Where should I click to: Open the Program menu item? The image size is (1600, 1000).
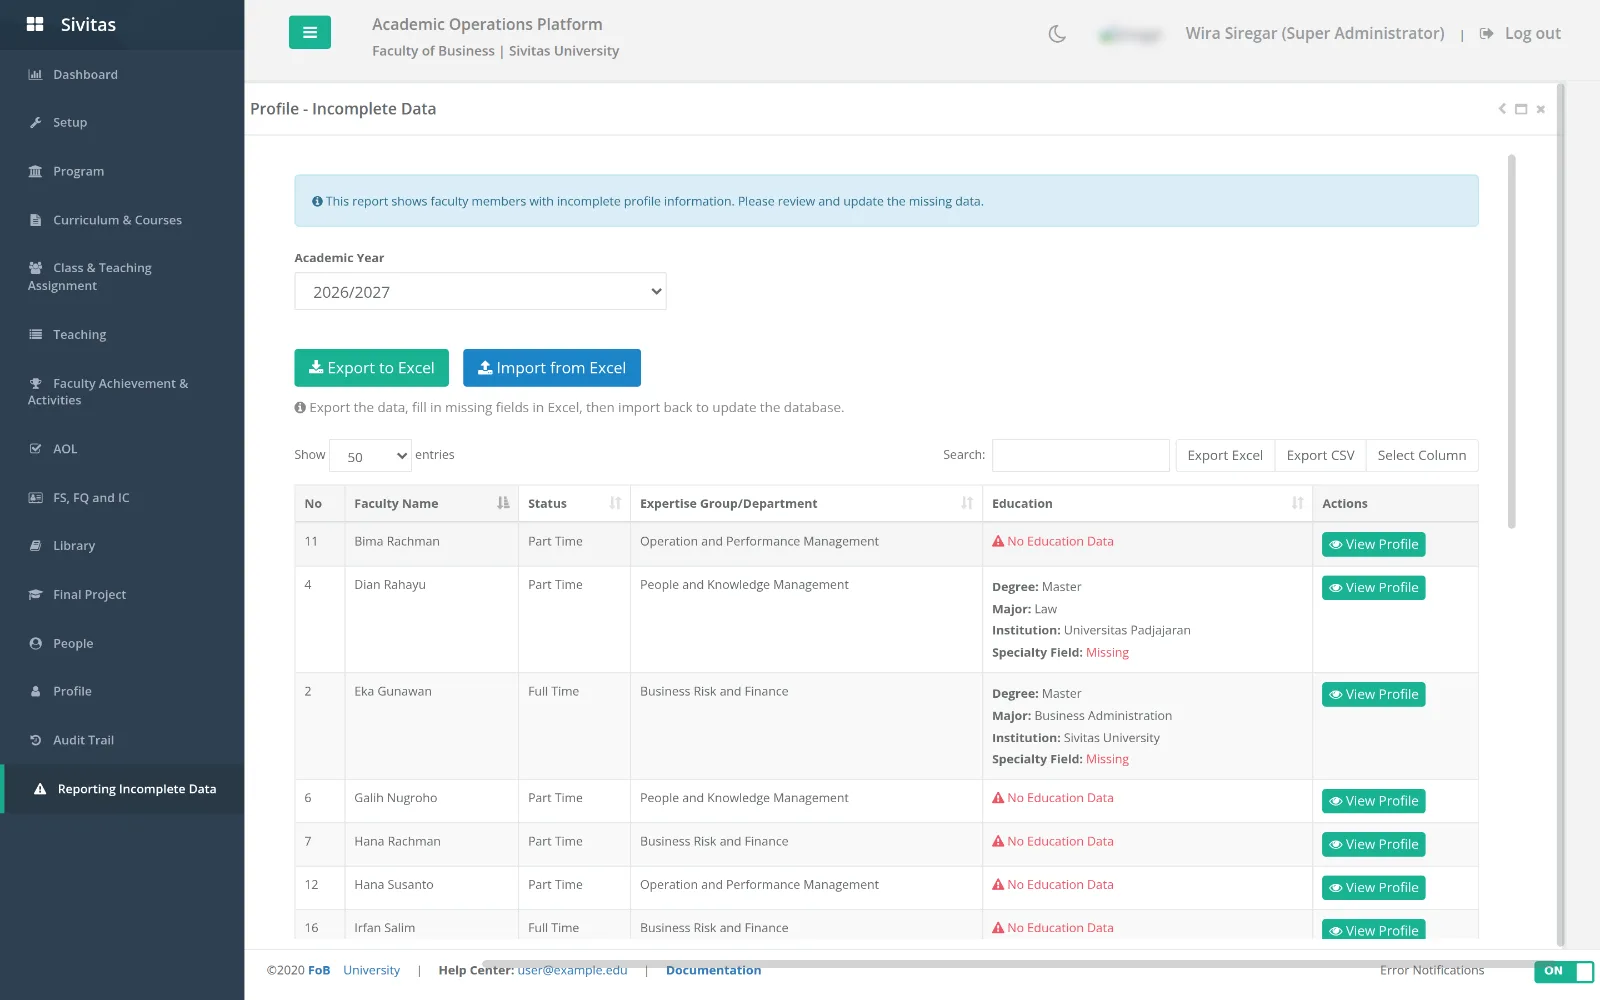coord(122,171)
